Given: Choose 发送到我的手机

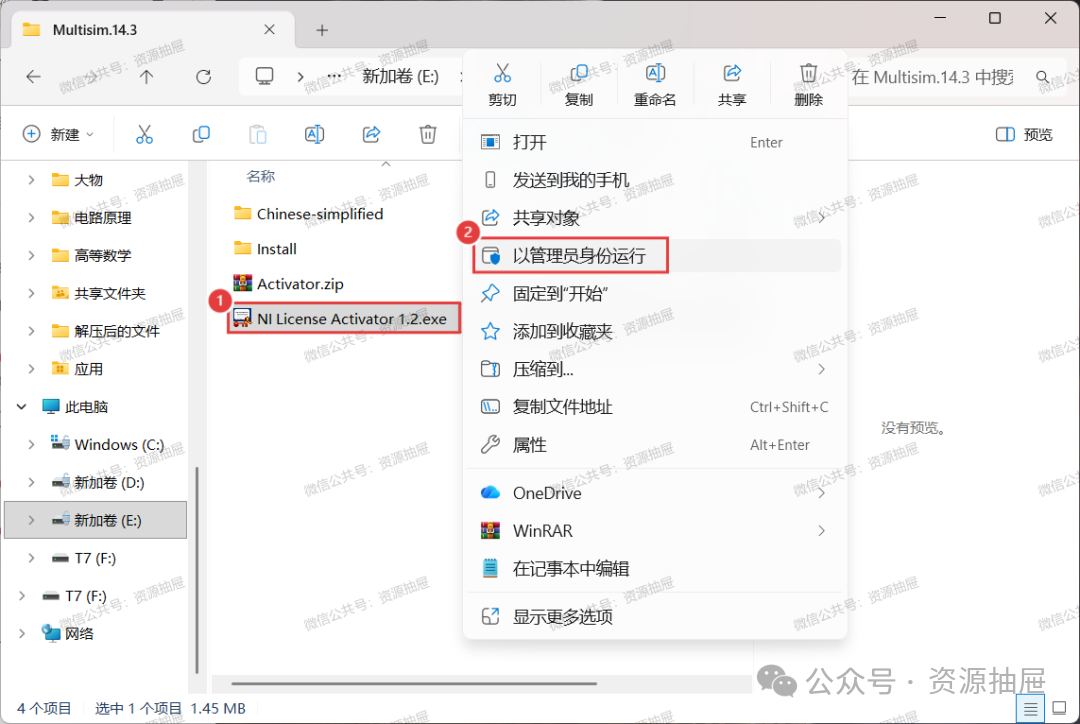Looking at the screenshot, I should coord(655,180).
